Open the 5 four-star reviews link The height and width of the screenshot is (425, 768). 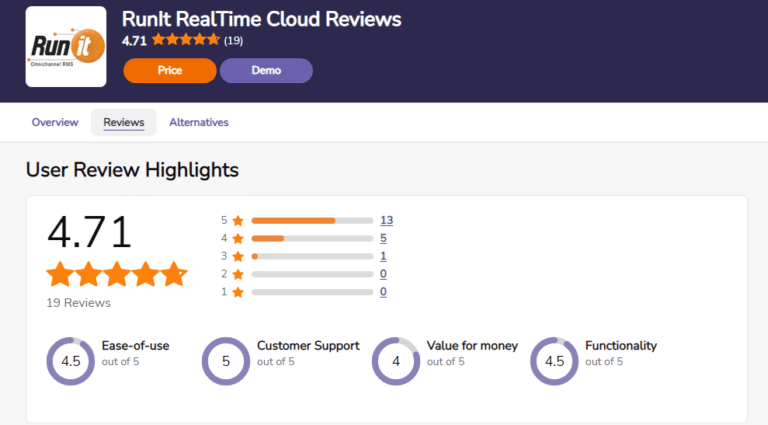[x=383, y=238]
